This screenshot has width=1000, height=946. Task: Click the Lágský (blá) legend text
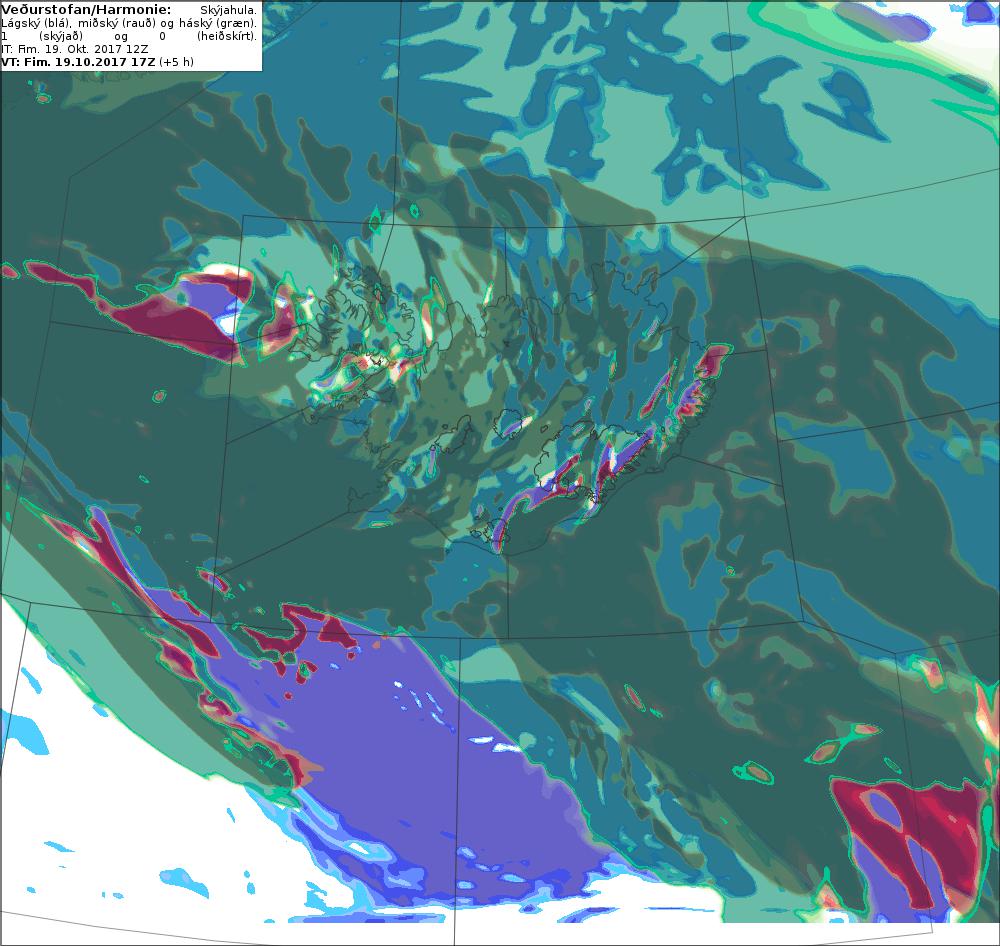pyautogui.click(x=34, y=23)
